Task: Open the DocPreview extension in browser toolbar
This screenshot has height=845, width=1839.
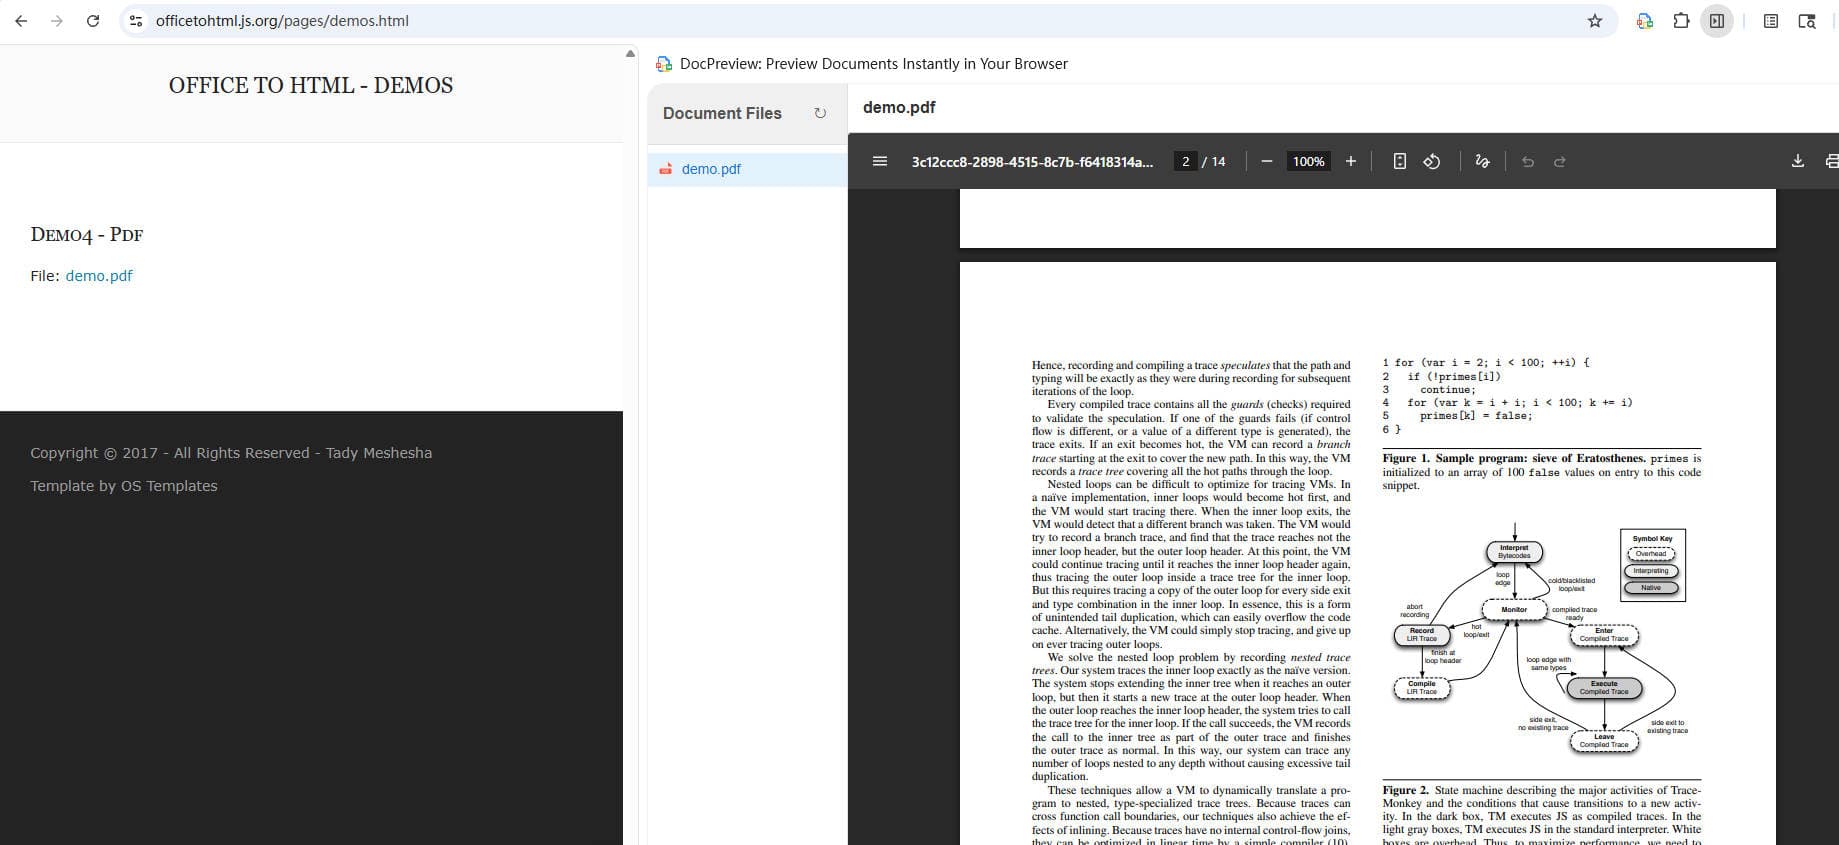Action: (1644, 20)
